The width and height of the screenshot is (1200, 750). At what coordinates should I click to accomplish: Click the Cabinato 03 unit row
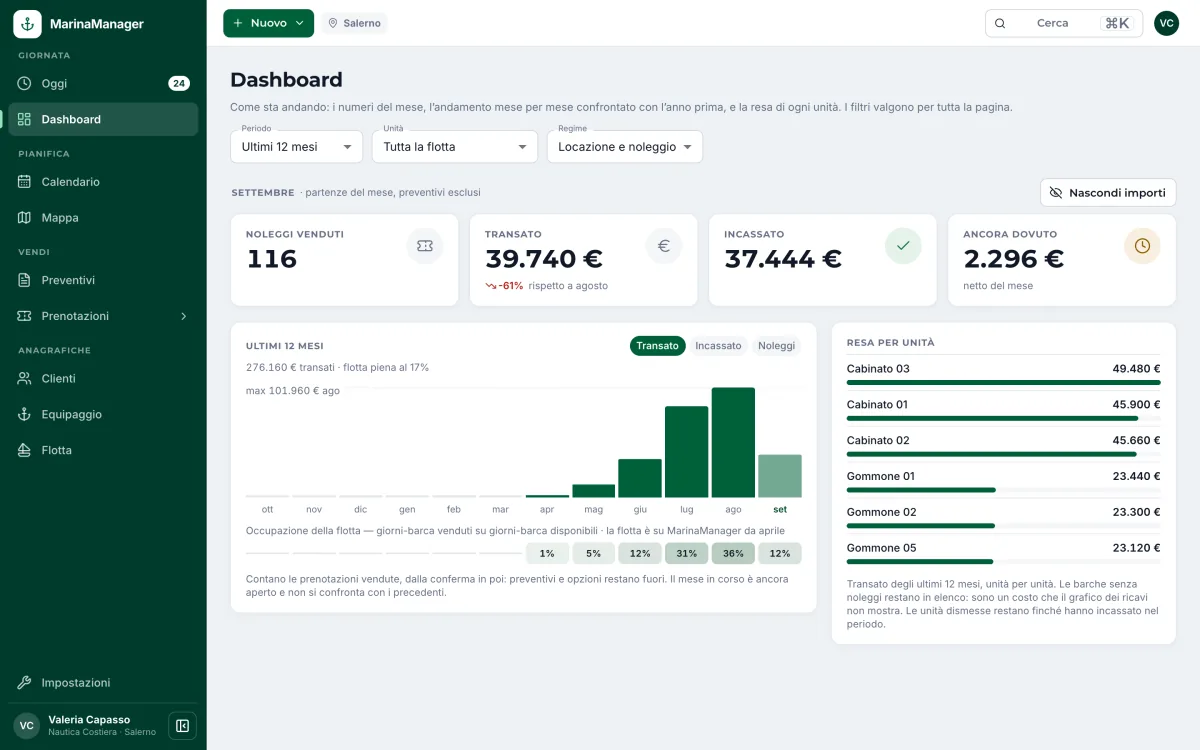point(1003,373)
